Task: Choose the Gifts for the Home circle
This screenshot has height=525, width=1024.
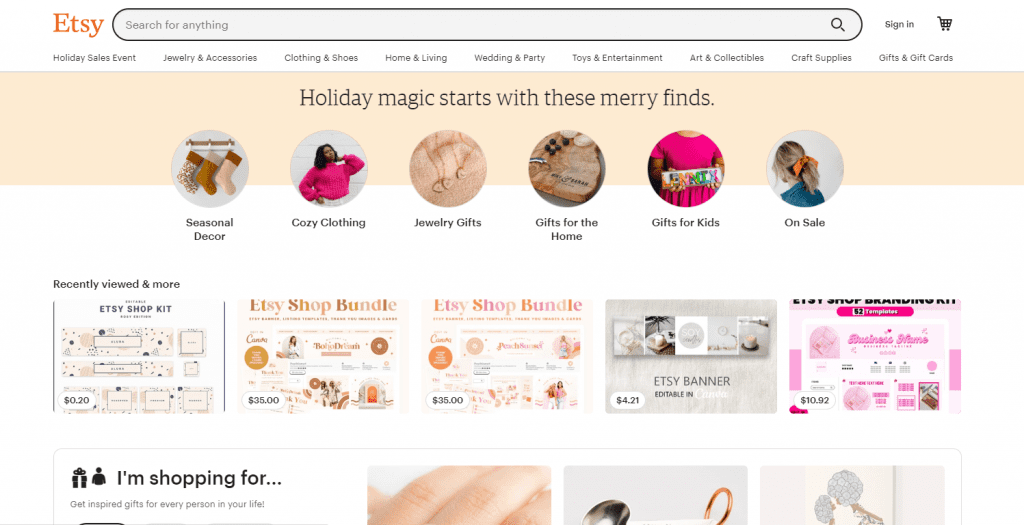Action: pos(566,168)
